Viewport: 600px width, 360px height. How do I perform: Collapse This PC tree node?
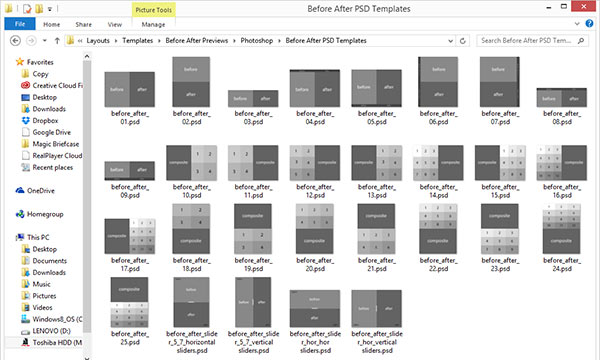point(16,237)
